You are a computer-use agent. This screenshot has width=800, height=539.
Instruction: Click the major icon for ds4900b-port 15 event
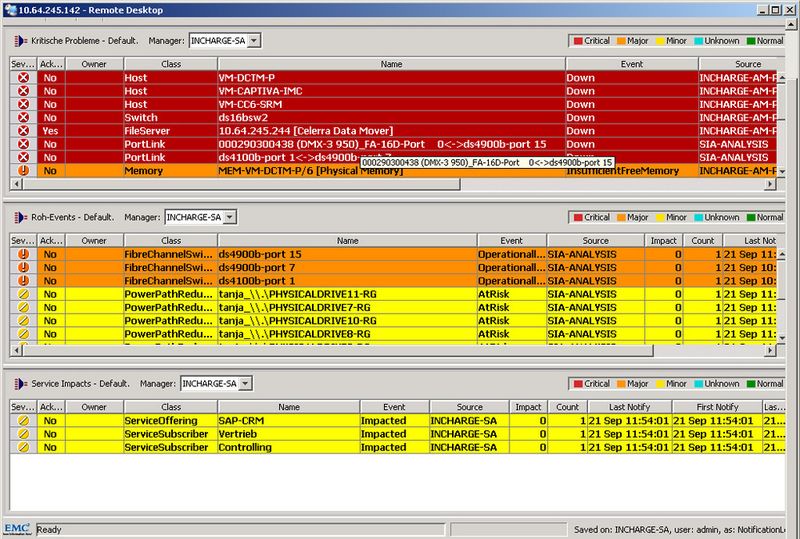click(23, 254)
